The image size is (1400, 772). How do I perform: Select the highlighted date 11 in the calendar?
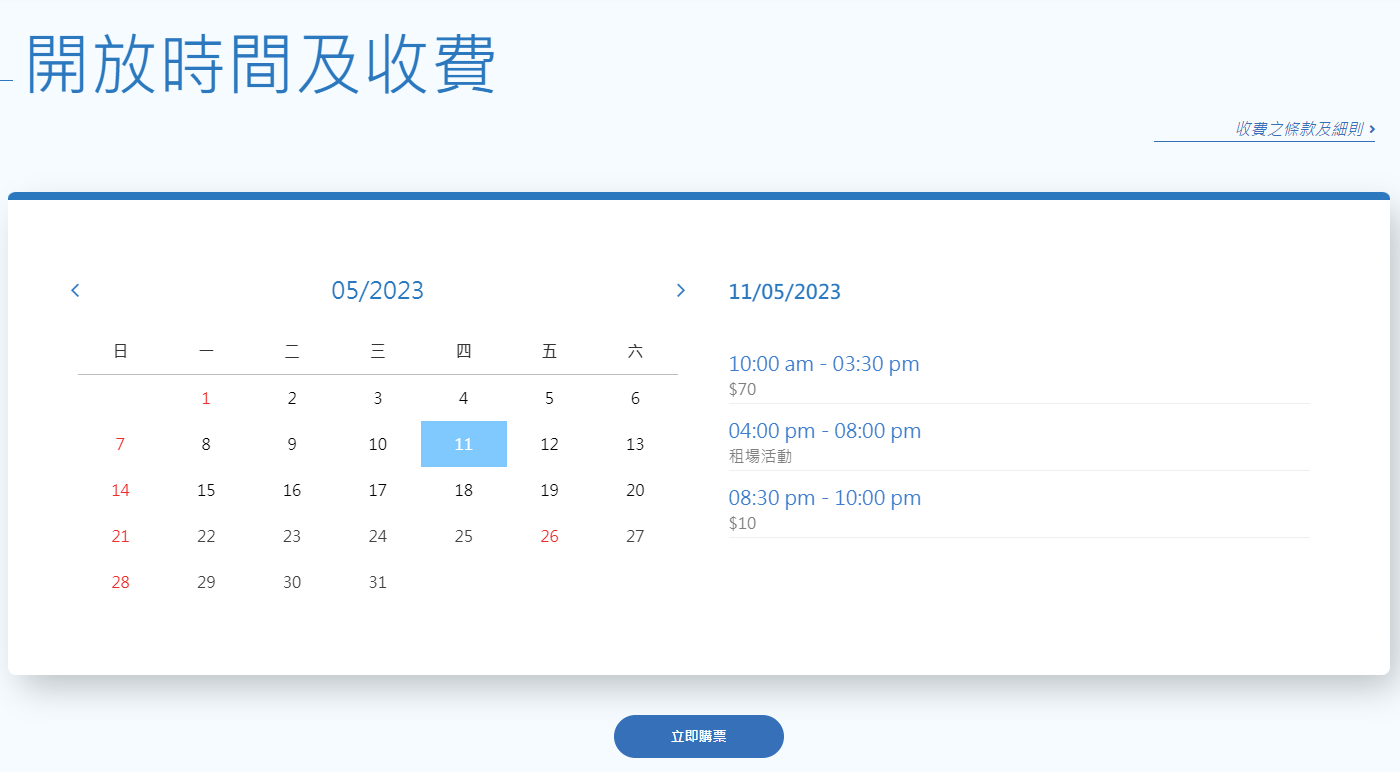[463, 443]
